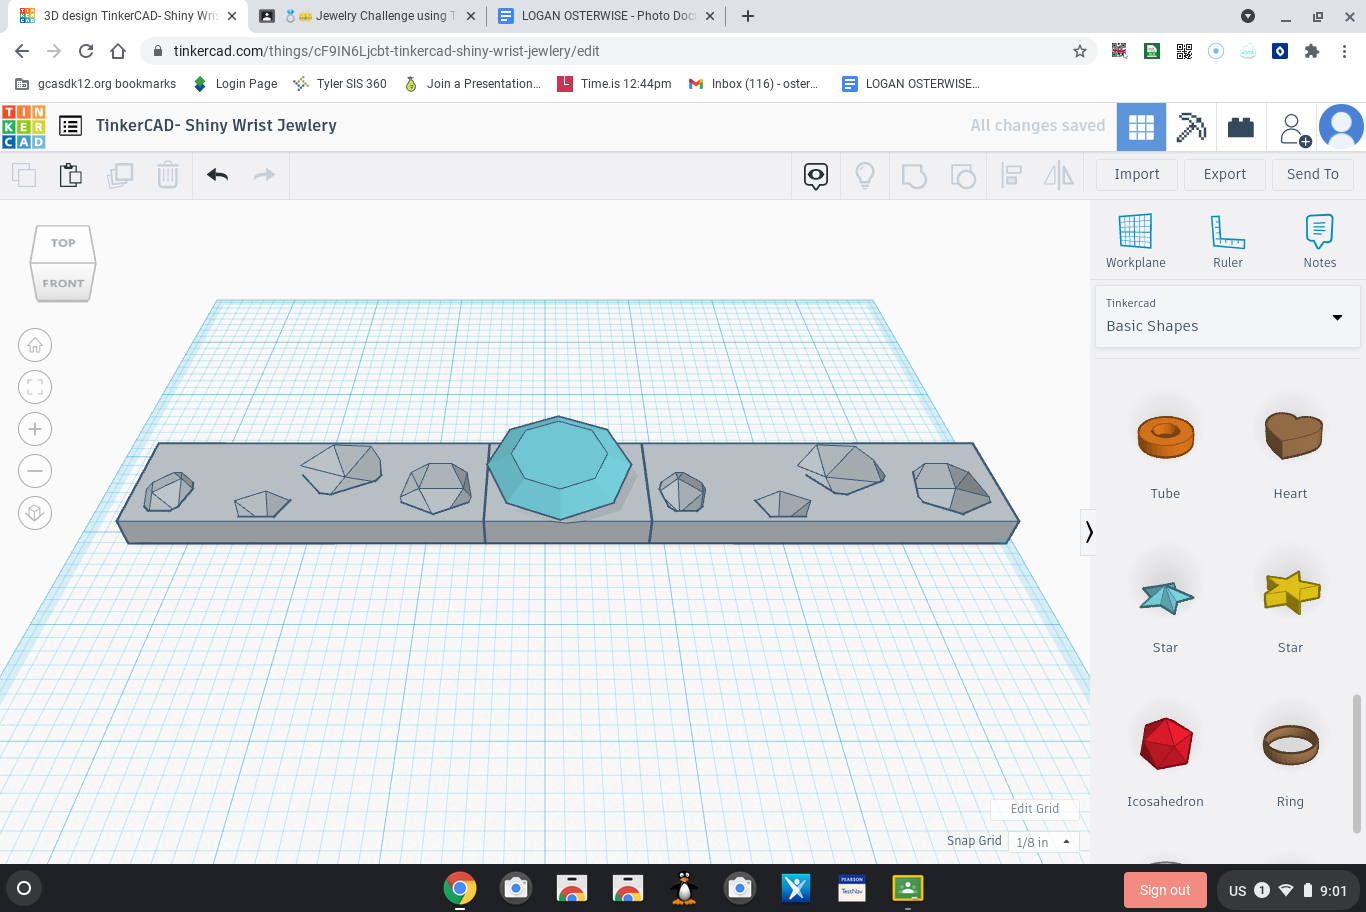Undo the last action
Image resolution: width=1366 pixels, height=912 pixels.
coord(218,175)
